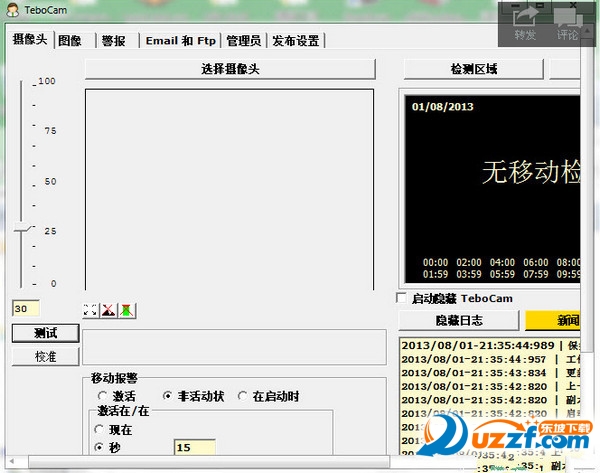
Task: Click the 转发 share arrow icon
Action: point(525,18)
